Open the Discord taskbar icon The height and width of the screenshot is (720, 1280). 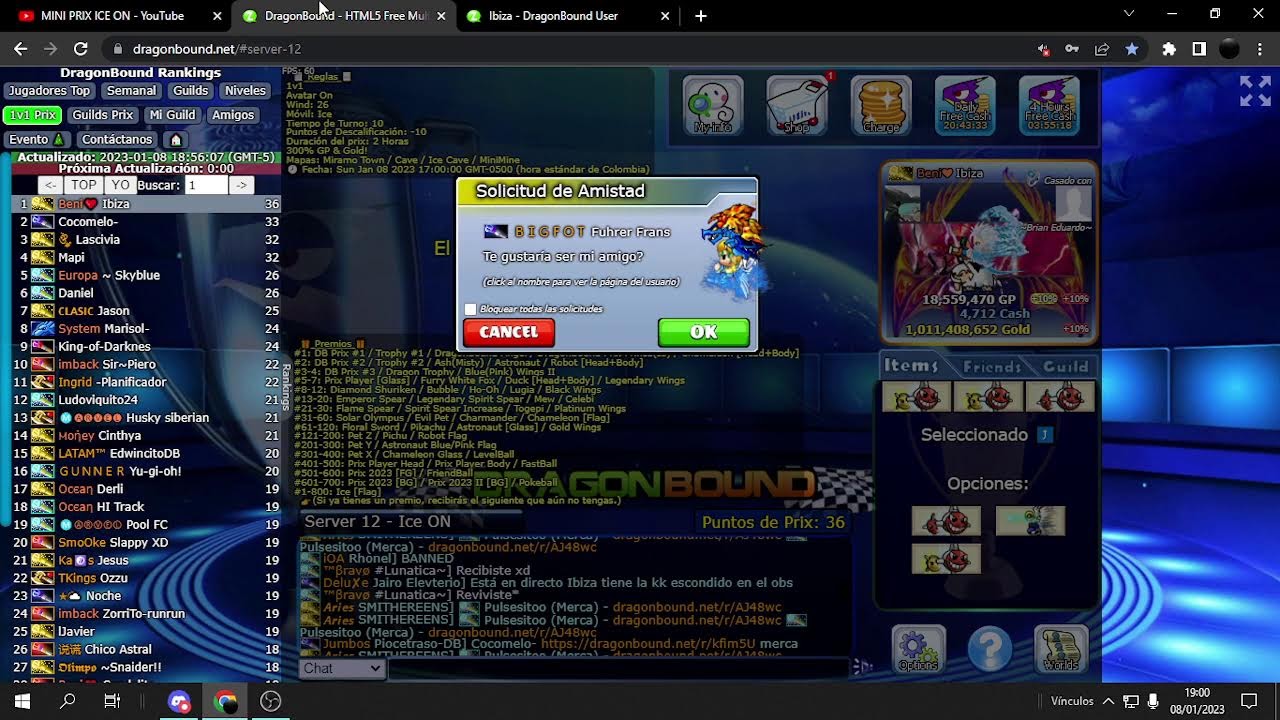click(x=179, y=701)
